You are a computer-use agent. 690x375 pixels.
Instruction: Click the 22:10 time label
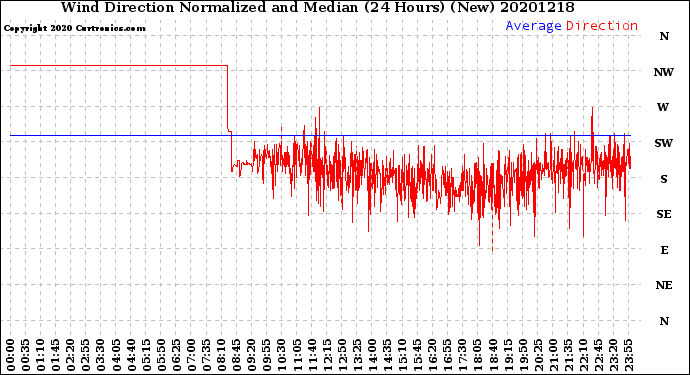pos(583,356)
